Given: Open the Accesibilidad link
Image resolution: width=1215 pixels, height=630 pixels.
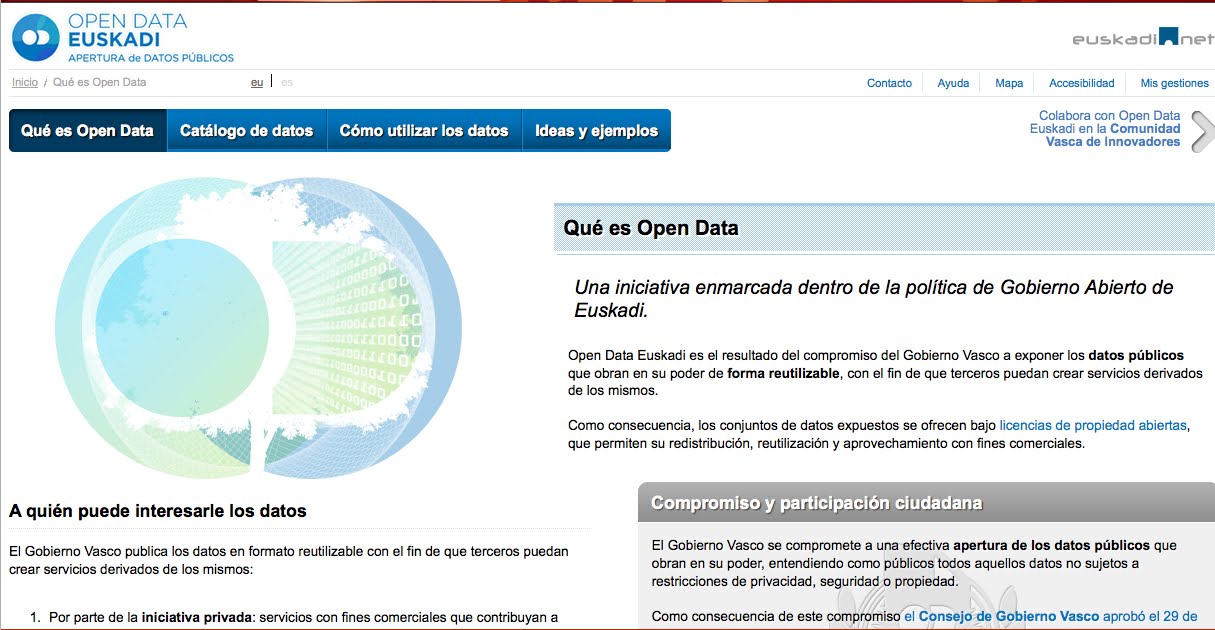Looking at the screenshot, I should coord(1081,83).
